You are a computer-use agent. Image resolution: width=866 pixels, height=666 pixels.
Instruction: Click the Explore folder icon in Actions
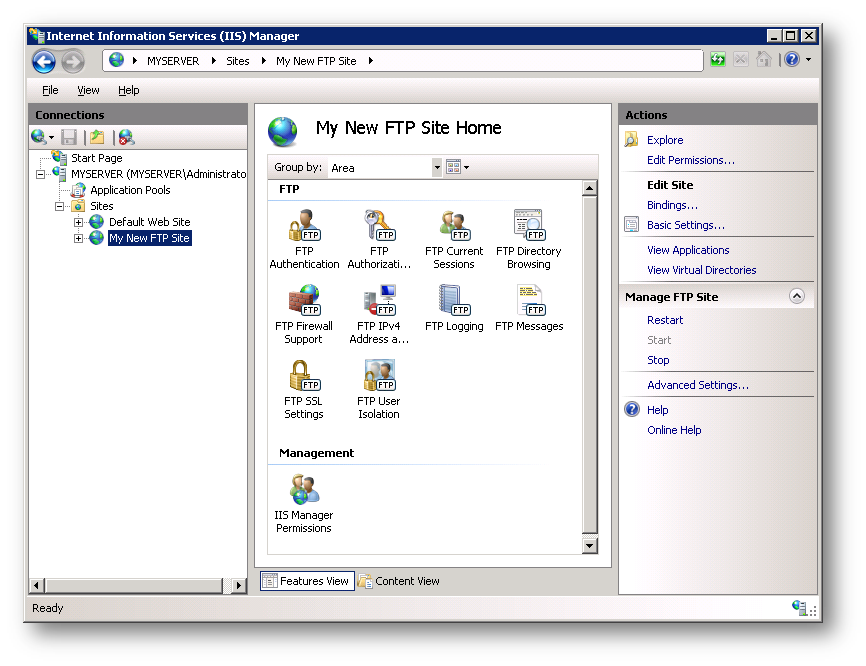click(631, 140)
